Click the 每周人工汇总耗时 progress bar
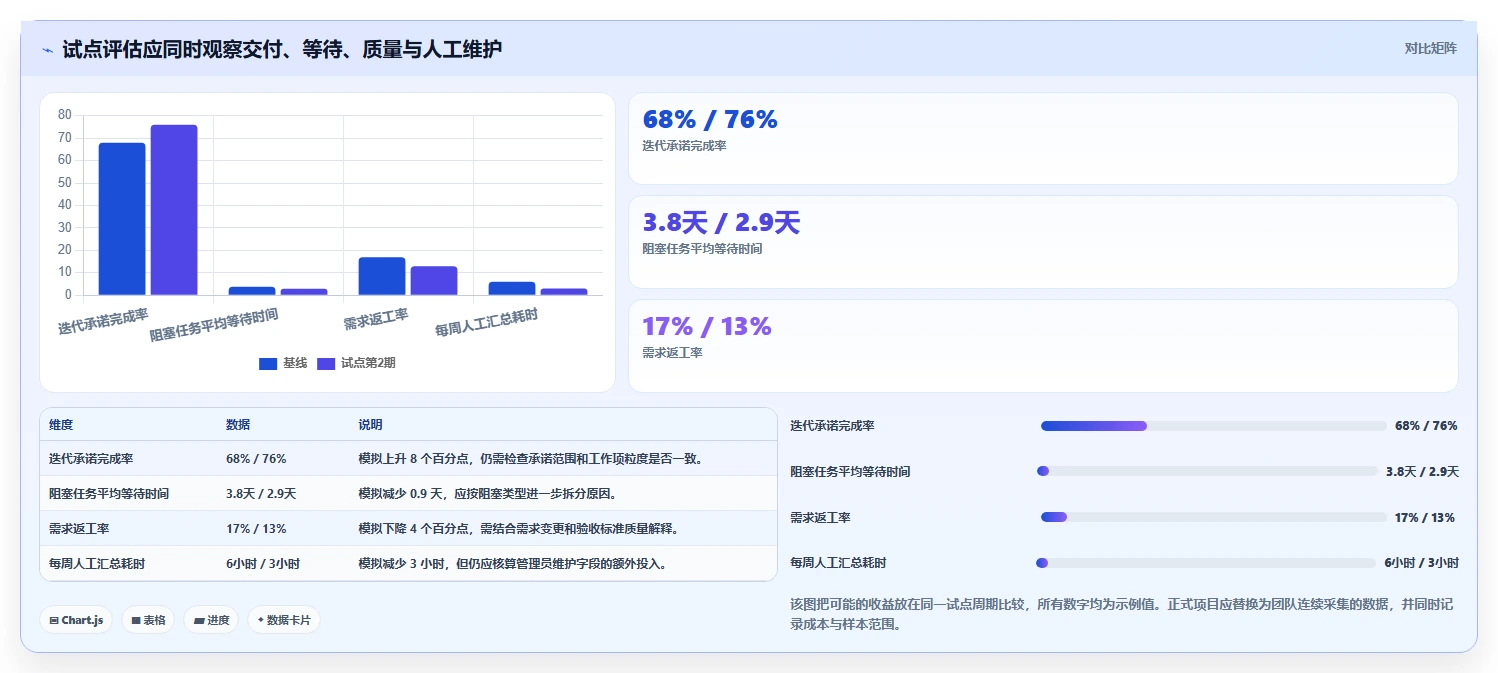Image resolution: width=1498 pixels, height=673 pixels. [x=1206, y=563]
